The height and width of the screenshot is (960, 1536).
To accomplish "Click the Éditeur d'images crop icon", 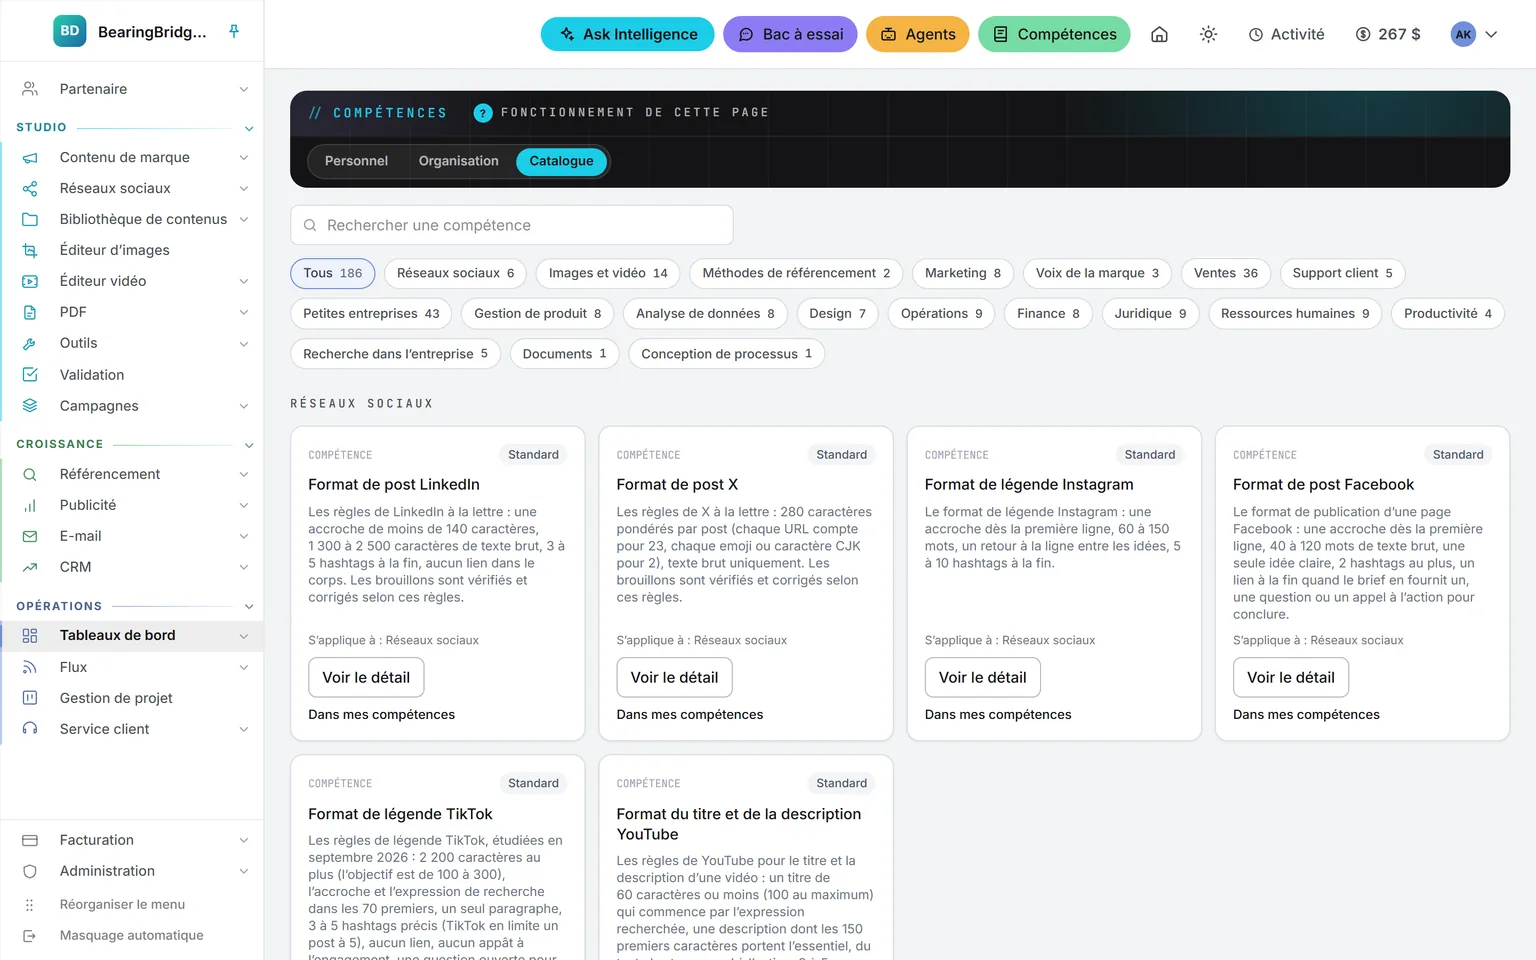I will pos(30,251).
